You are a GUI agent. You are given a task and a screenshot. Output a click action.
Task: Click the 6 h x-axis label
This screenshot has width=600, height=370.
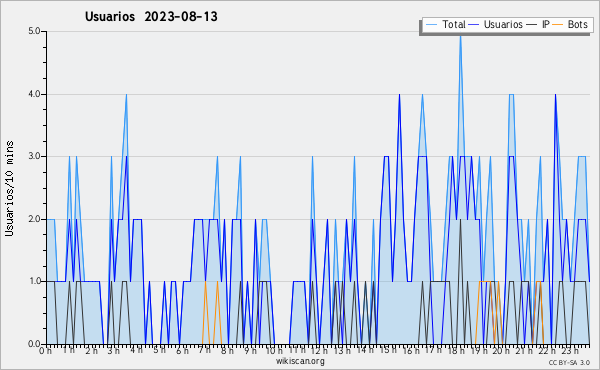182,350
